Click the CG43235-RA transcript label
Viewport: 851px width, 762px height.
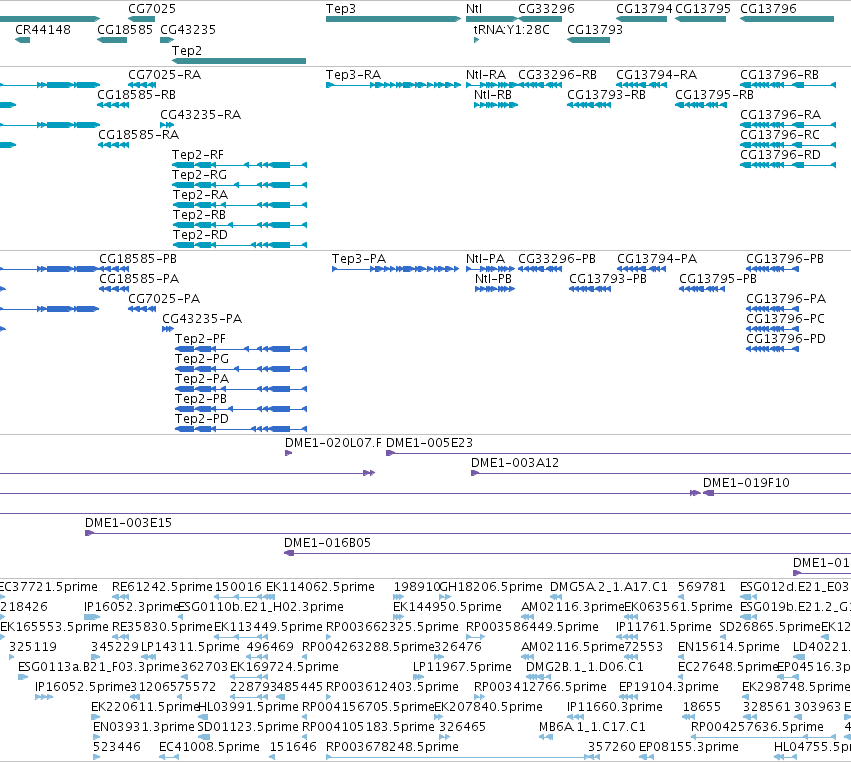(200, 115)
